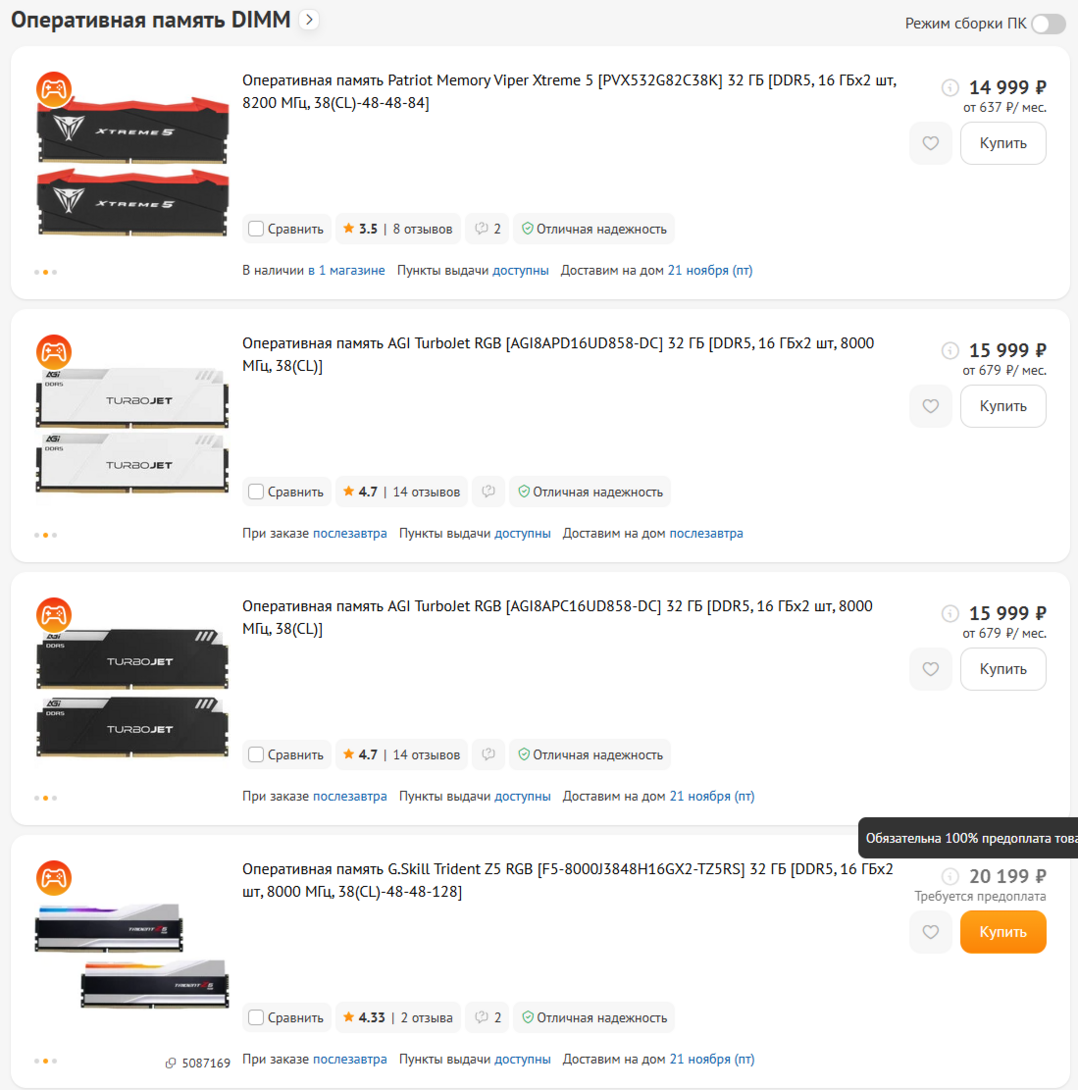The height and width of the screenshot is (1090, 1078).
Task: Tick Сравнить checkbox for G.Skill Trident Z5
Action: click(x=256, y=1017)
